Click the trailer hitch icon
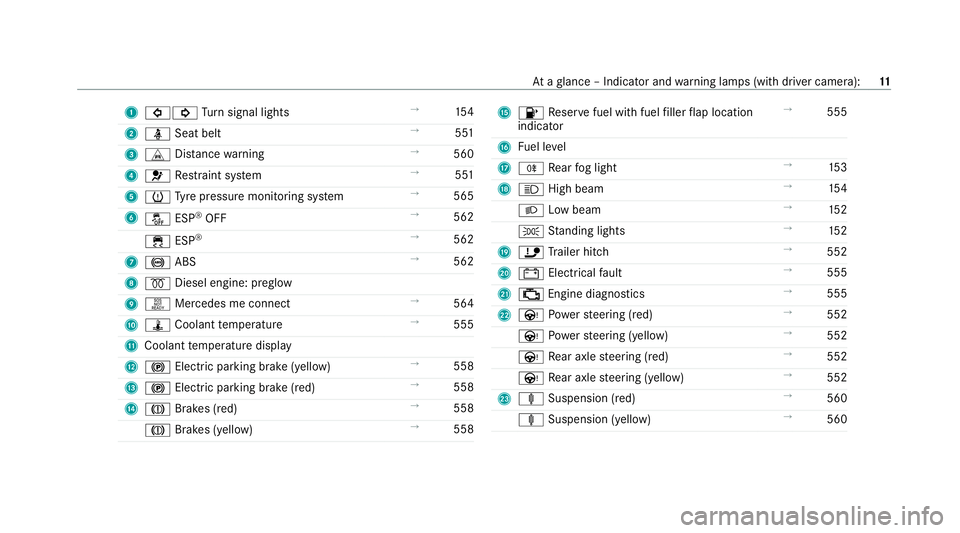The image size is (960, 533). tap(531, 252)
